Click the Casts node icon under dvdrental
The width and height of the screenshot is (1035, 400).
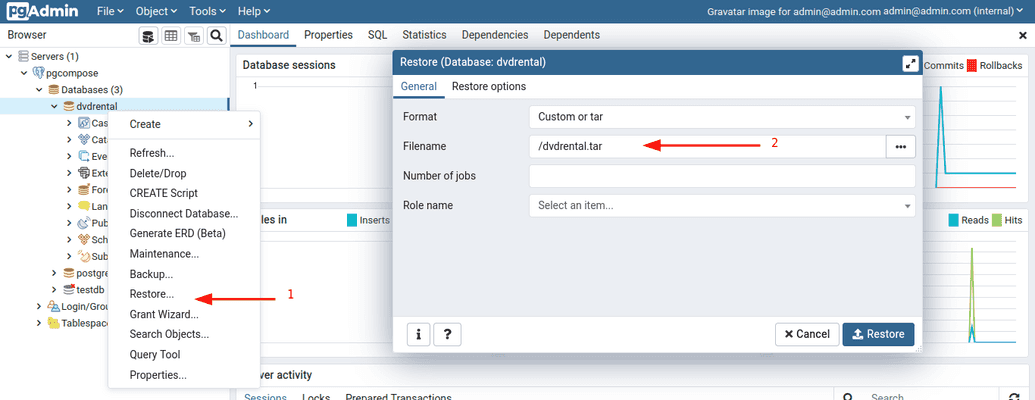[83, 123]
